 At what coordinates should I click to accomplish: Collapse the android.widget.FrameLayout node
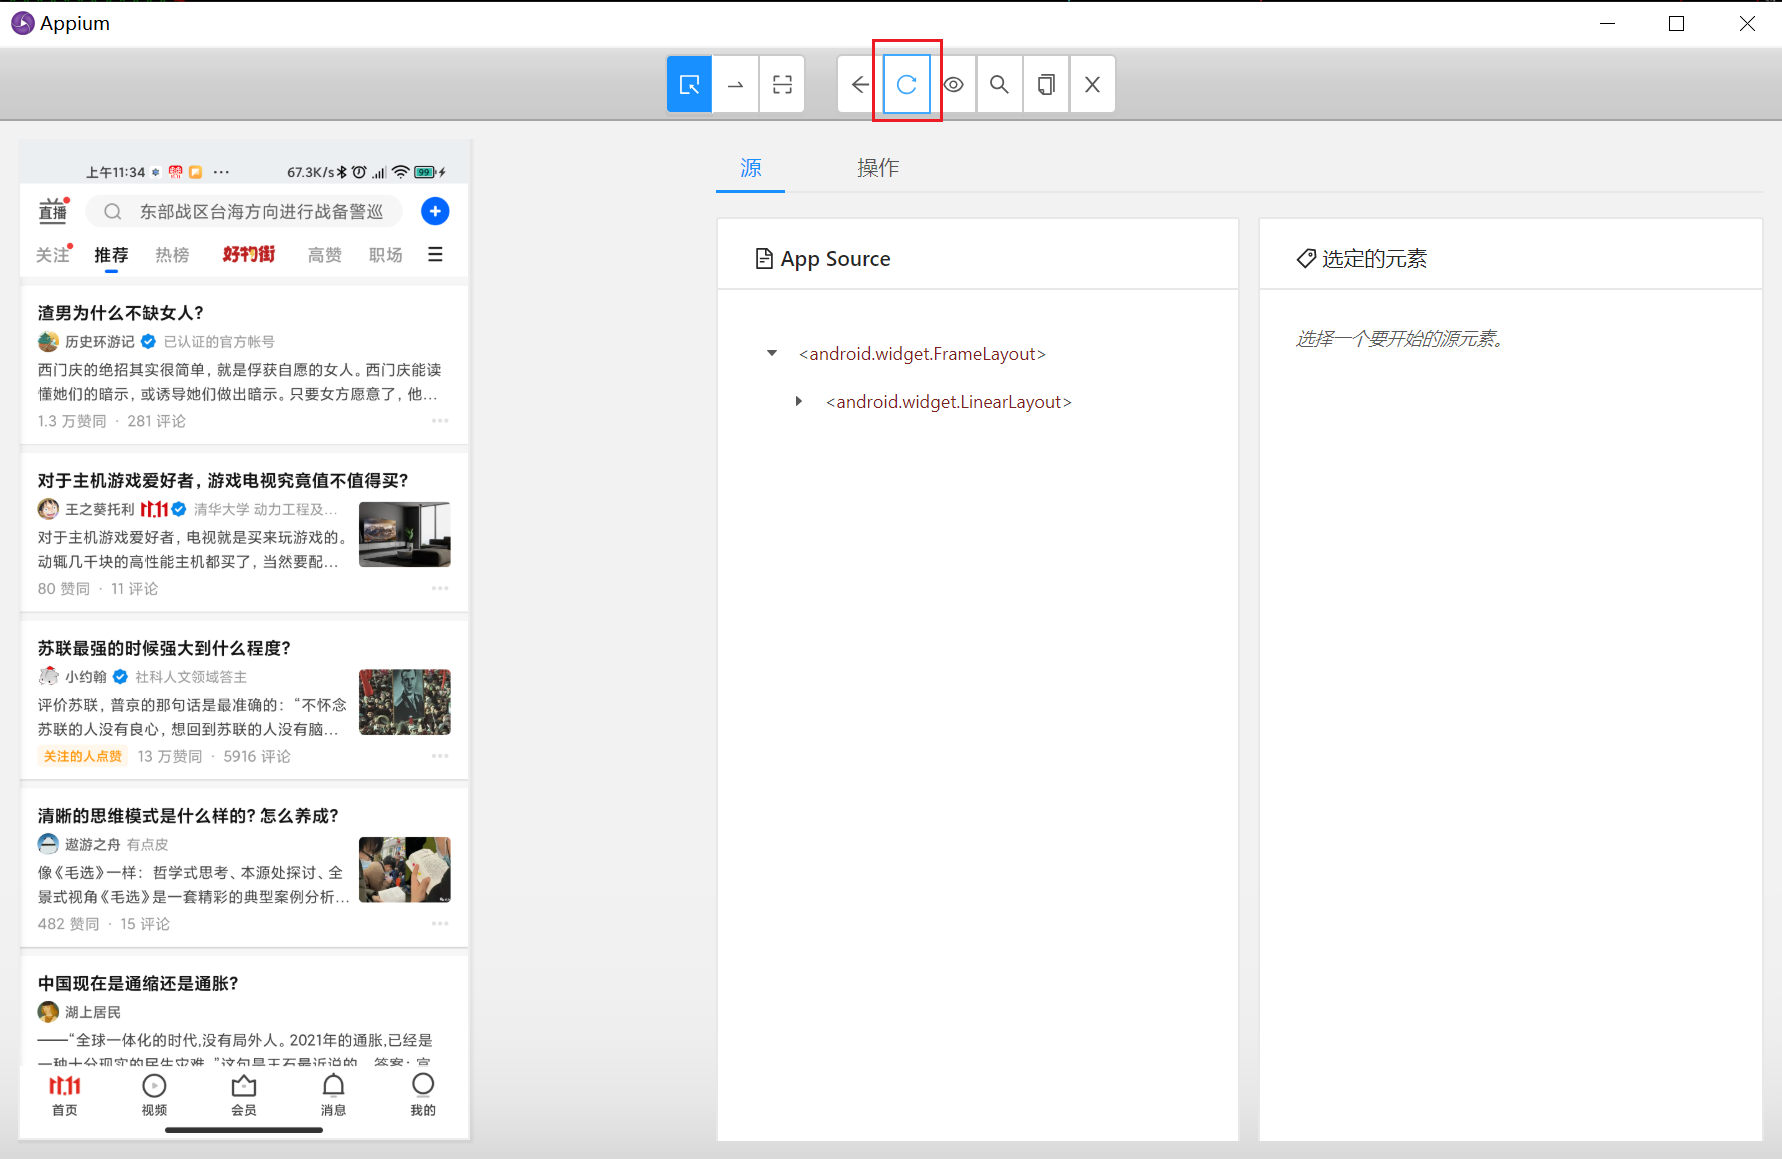(x=772, y=353)
